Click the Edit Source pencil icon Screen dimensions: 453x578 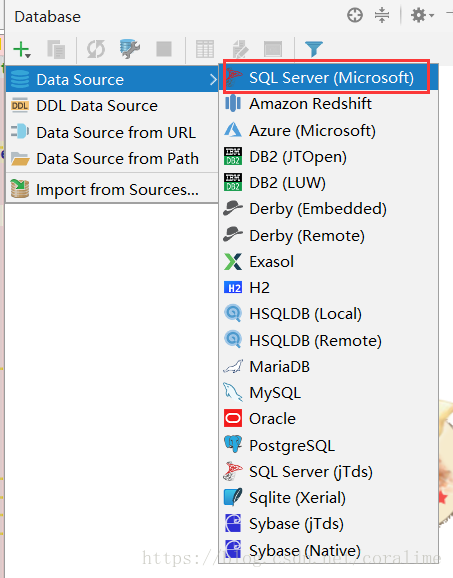tap(240, 49)
